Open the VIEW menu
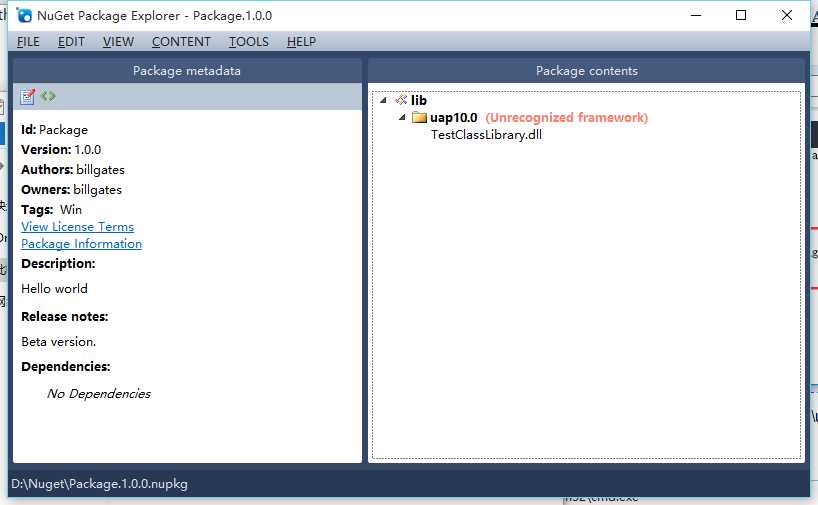 (118, 42)
